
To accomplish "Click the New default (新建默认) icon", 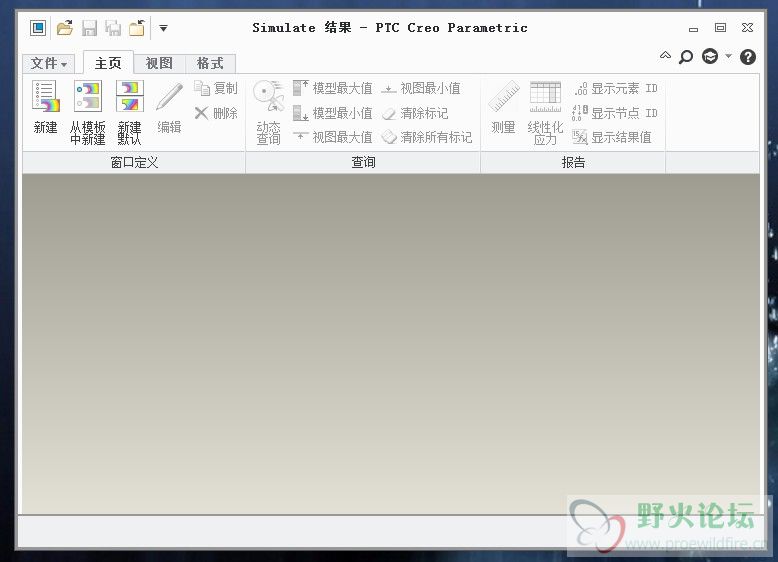I will click(130, 97).
